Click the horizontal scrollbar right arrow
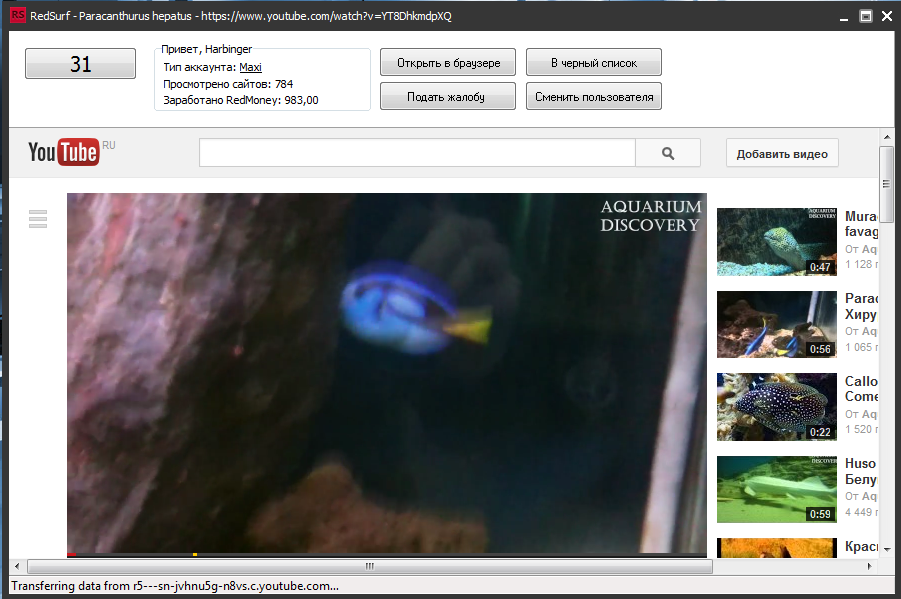Viewport: 901px width, 599px height. (869, 566)
